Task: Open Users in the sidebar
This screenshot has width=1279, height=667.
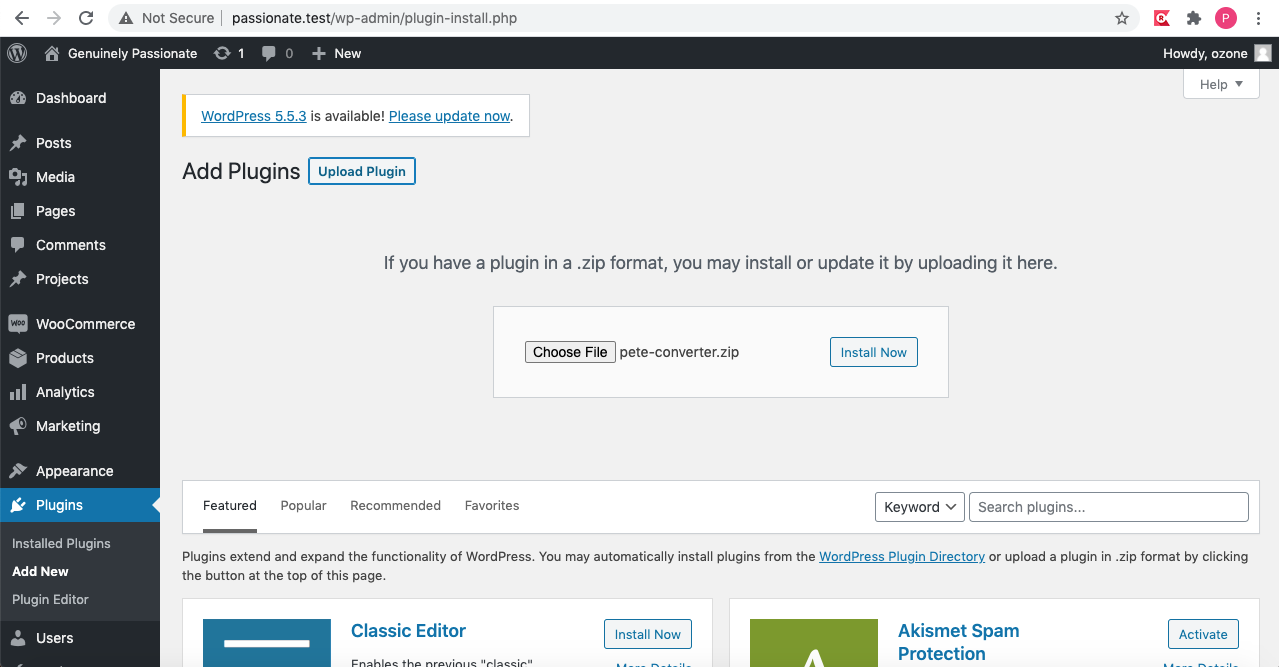Action: click(x=54, y=638)
